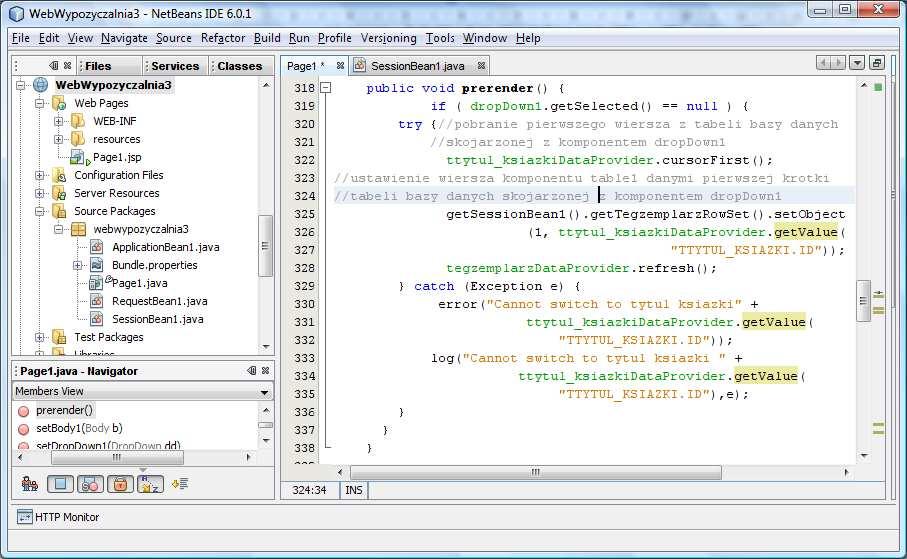Expand the Server Resources node
907x559 pixels.
click(x=39, y=193)
